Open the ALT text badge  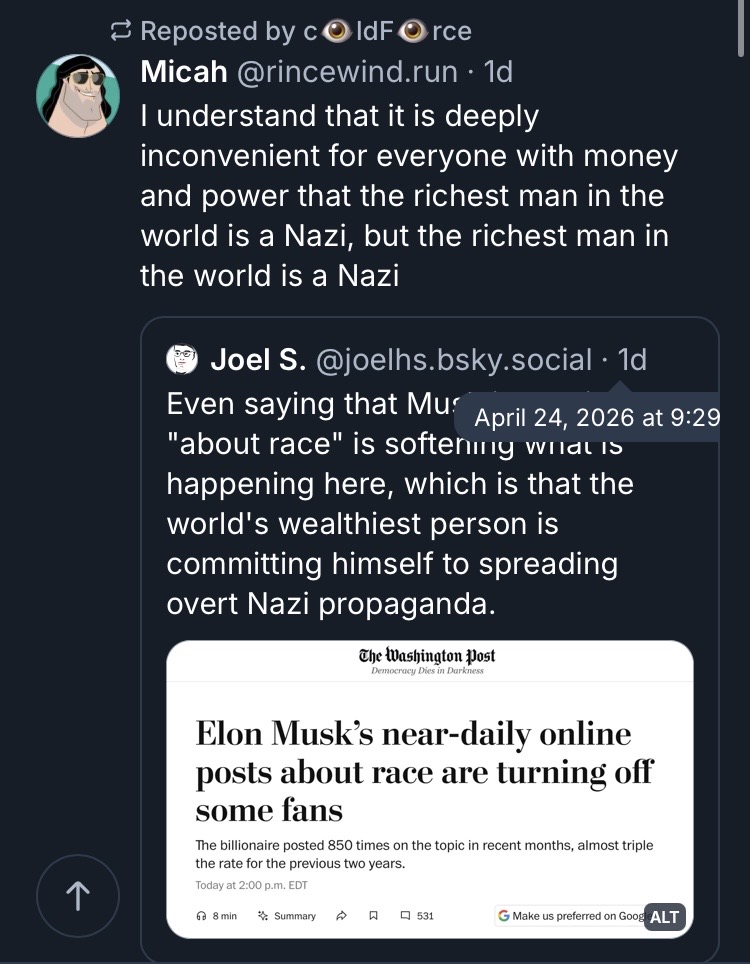tap(664, 917)
